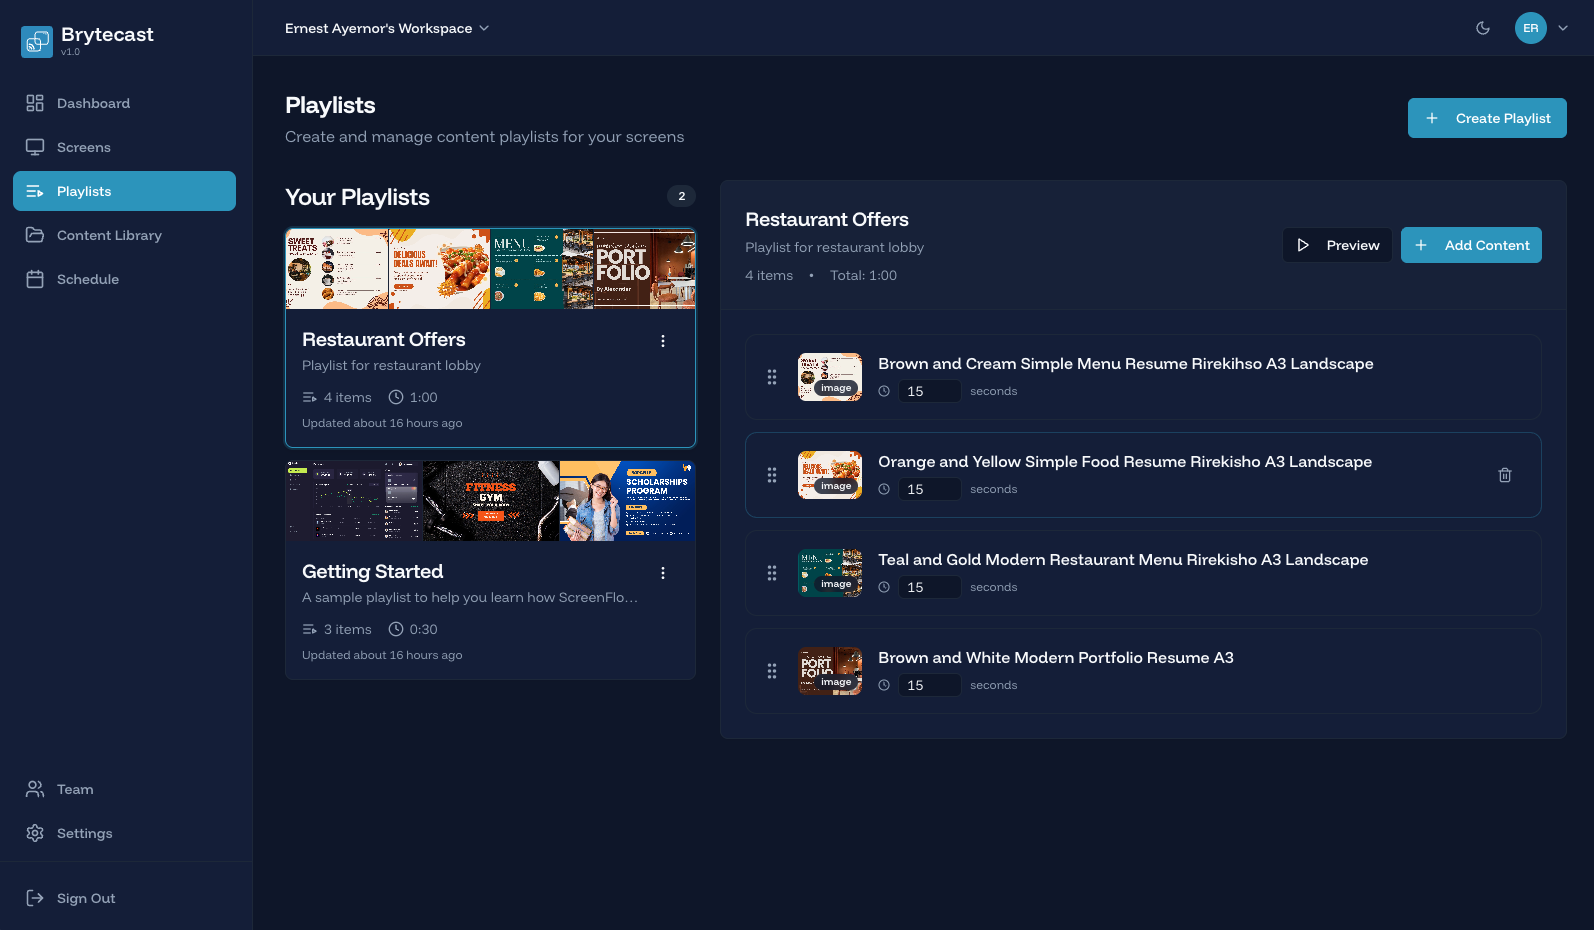1594x930 pixels.
Task: Click the Add Content button
Action: click(x=1471, y=245)
